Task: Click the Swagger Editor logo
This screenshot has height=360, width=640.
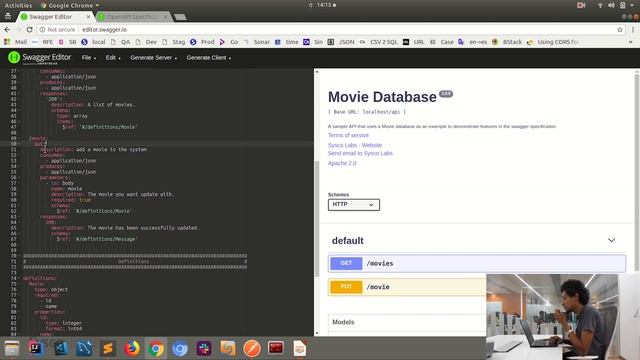Action: tap(40, 58)
